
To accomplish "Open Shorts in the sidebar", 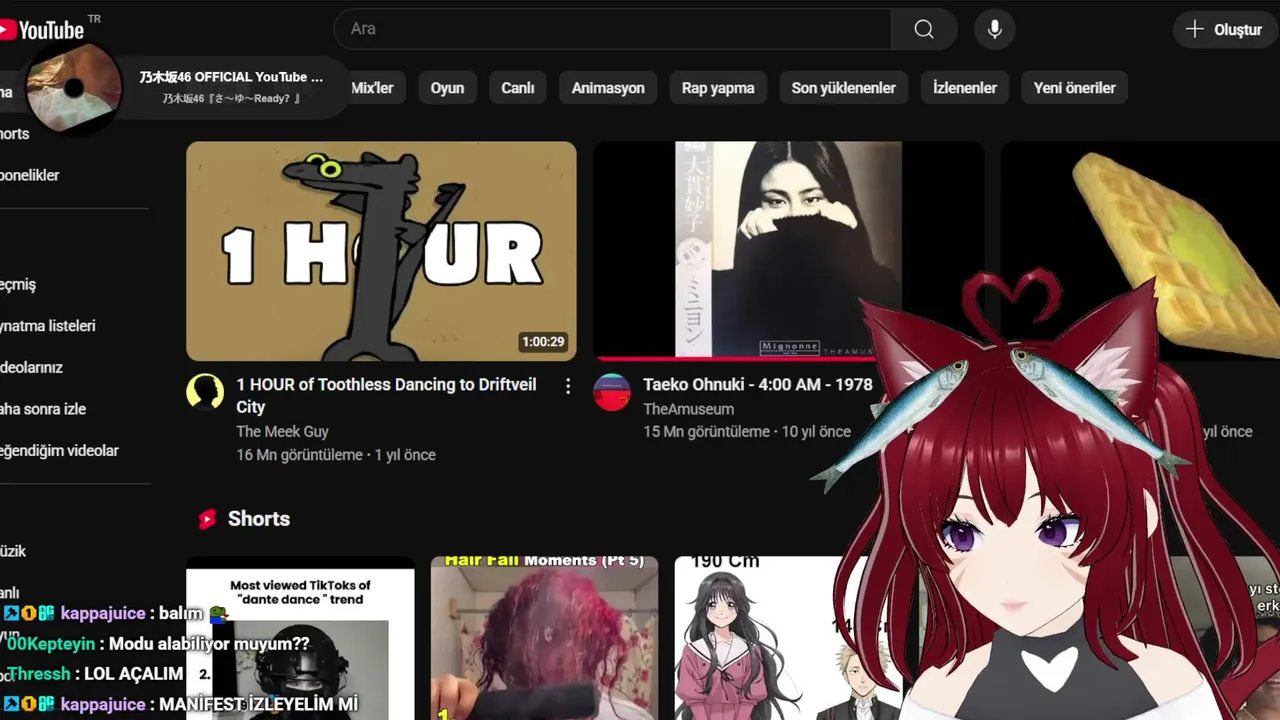I will [15, 134].
